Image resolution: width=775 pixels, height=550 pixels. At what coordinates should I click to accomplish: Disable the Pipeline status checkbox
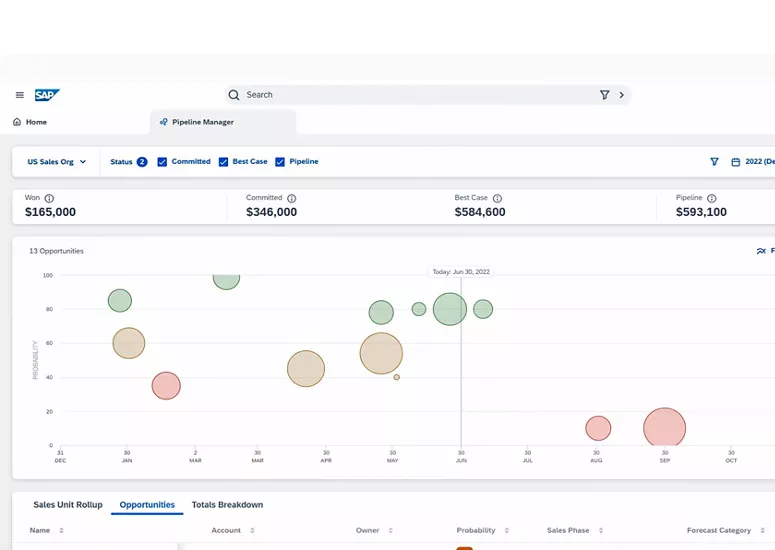280,162
